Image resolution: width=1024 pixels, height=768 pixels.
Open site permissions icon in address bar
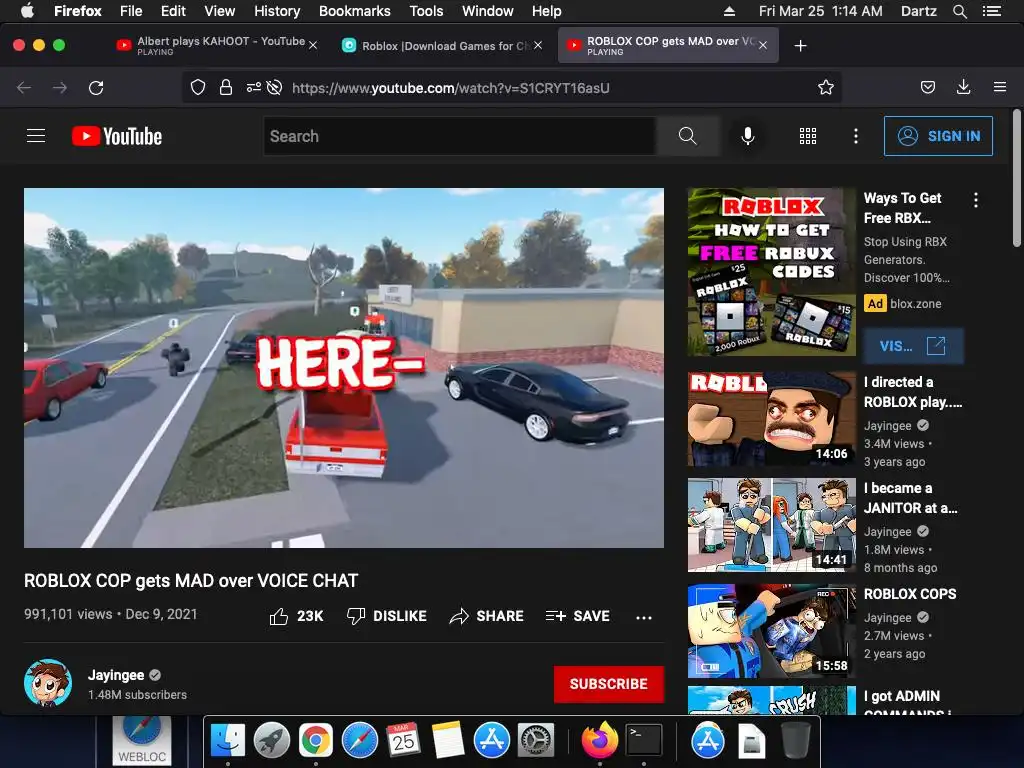(253, 88)
